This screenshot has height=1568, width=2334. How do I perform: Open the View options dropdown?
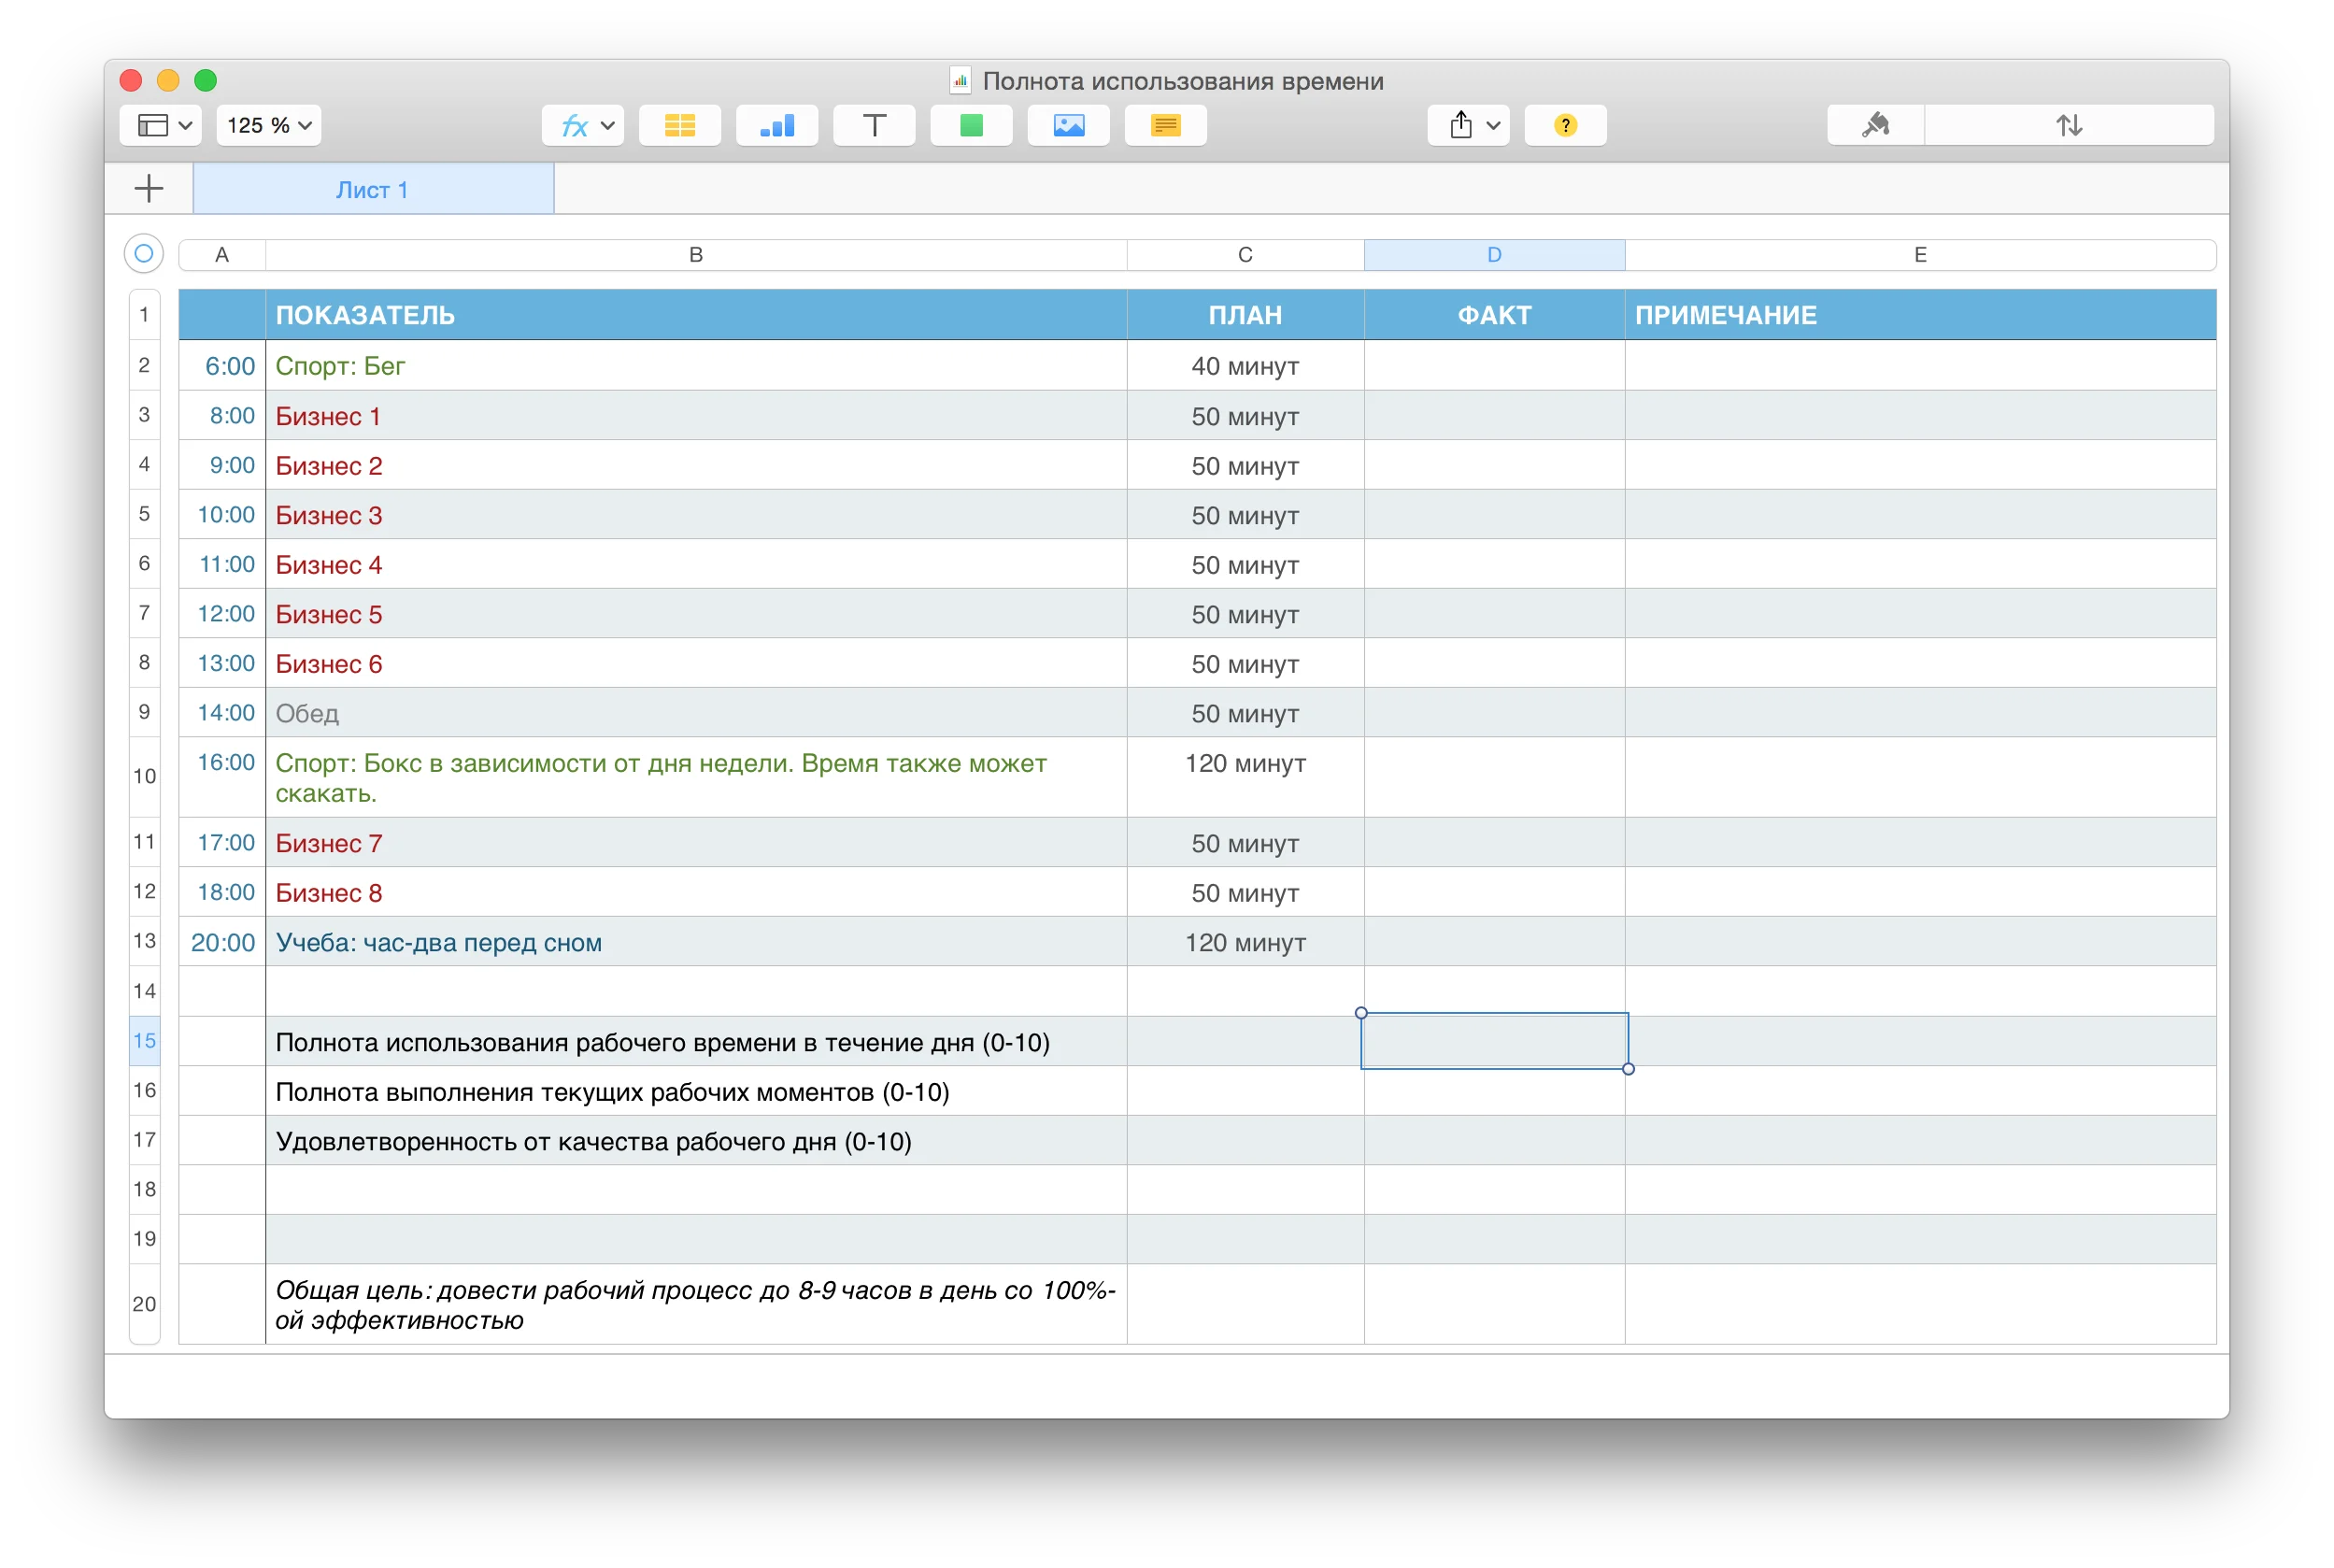pyautogui.click(x=162, y=125)
